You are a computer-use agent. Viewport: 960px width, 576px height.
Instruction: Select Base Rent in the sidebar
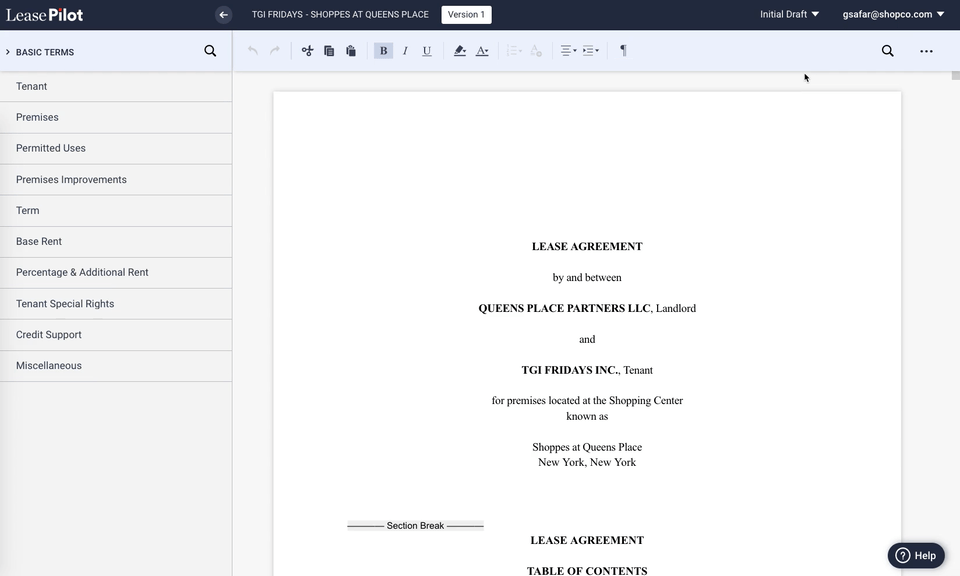point(39,241)
